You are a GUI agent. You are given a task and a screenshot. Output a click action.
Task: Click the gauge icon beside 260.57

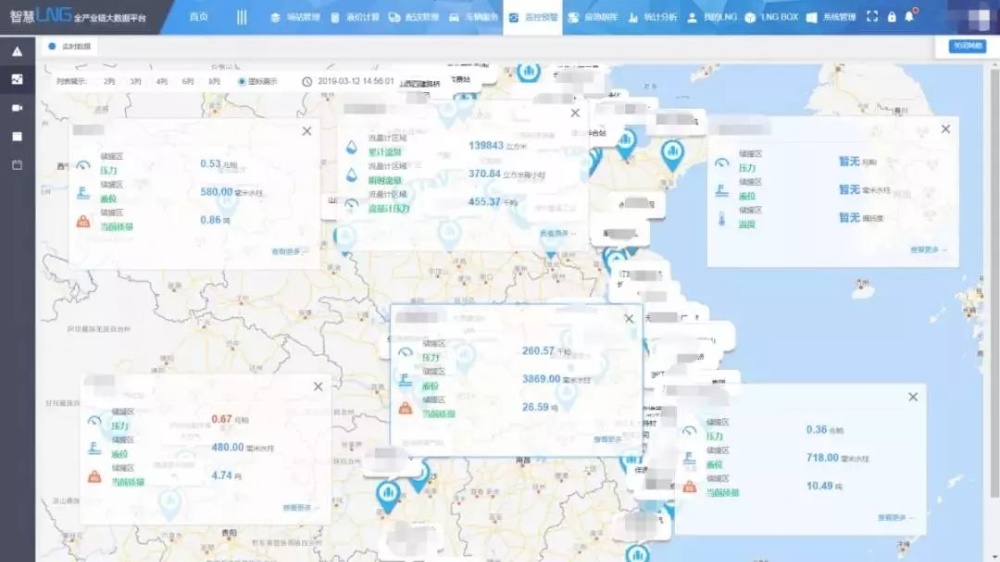[405, 352]
